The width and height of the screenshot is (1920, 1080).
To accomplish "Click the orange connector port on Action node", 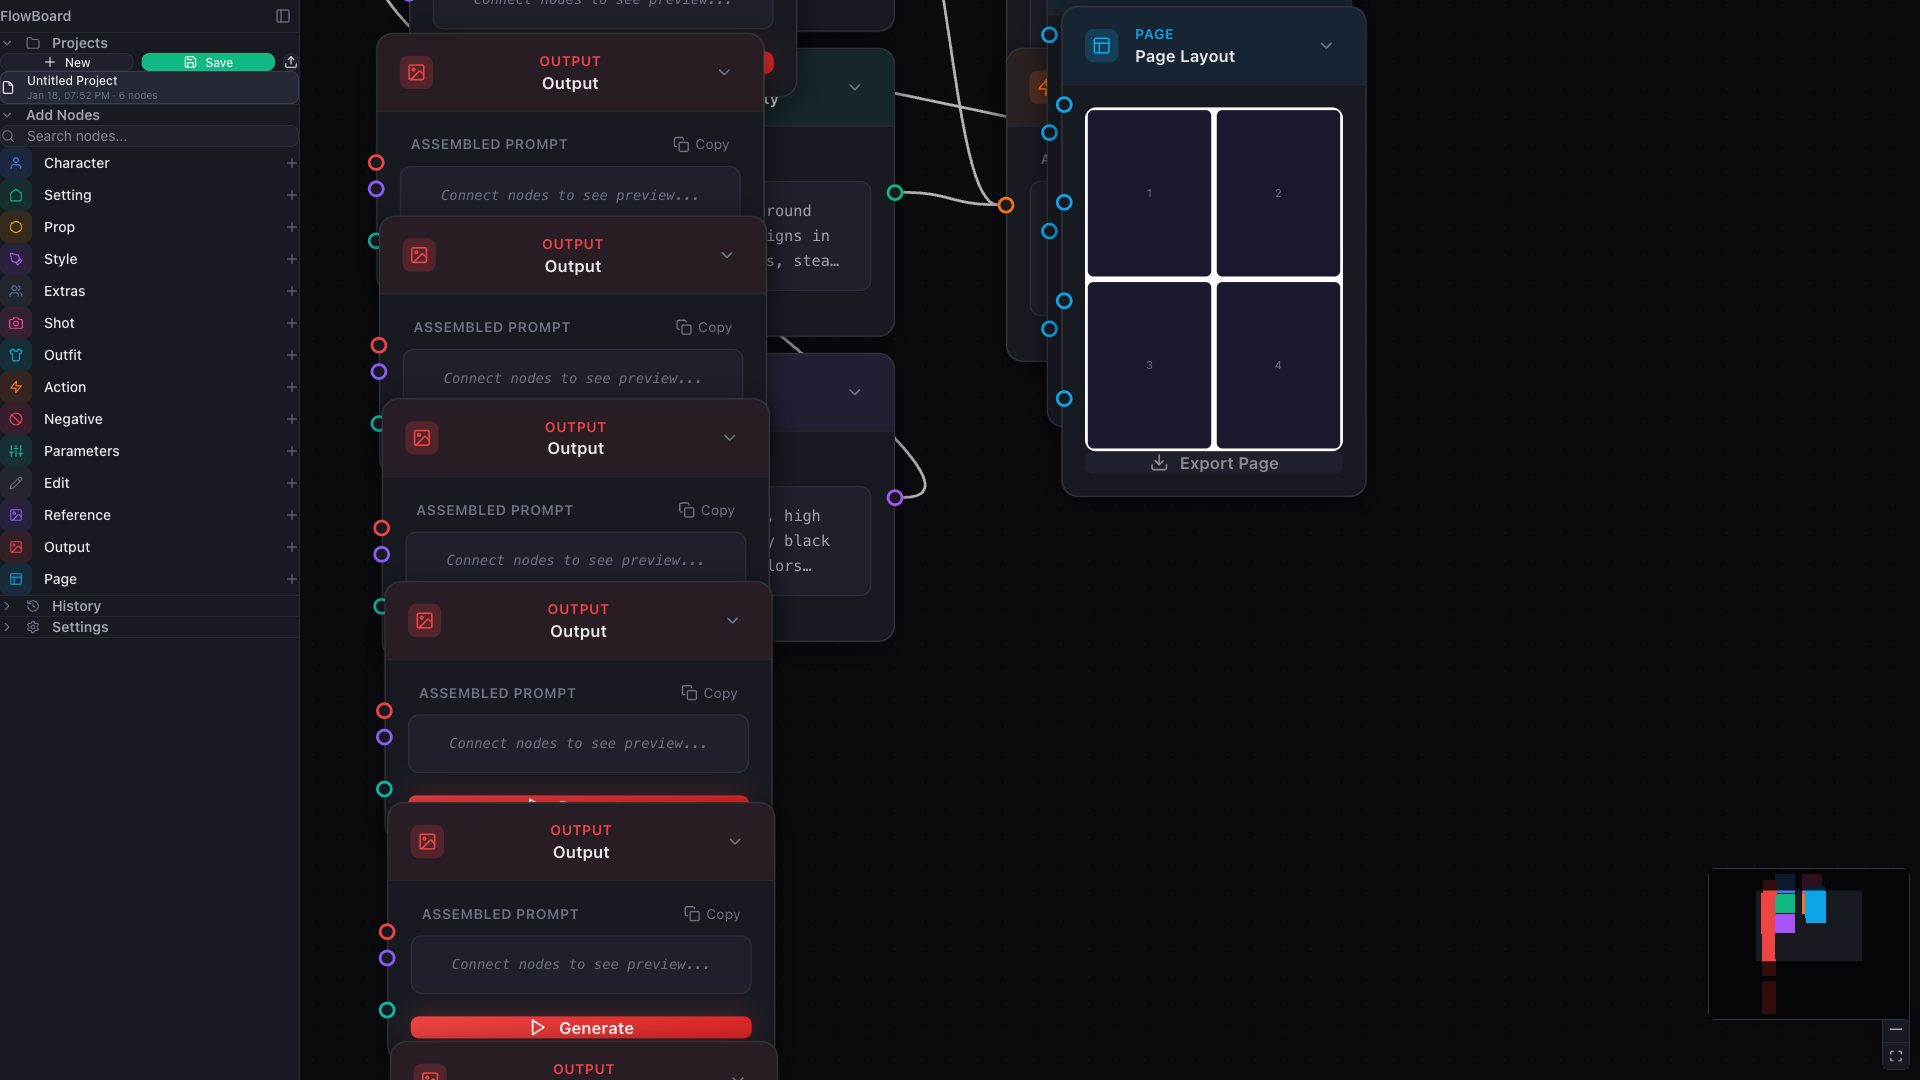I will click(1006, 205).
